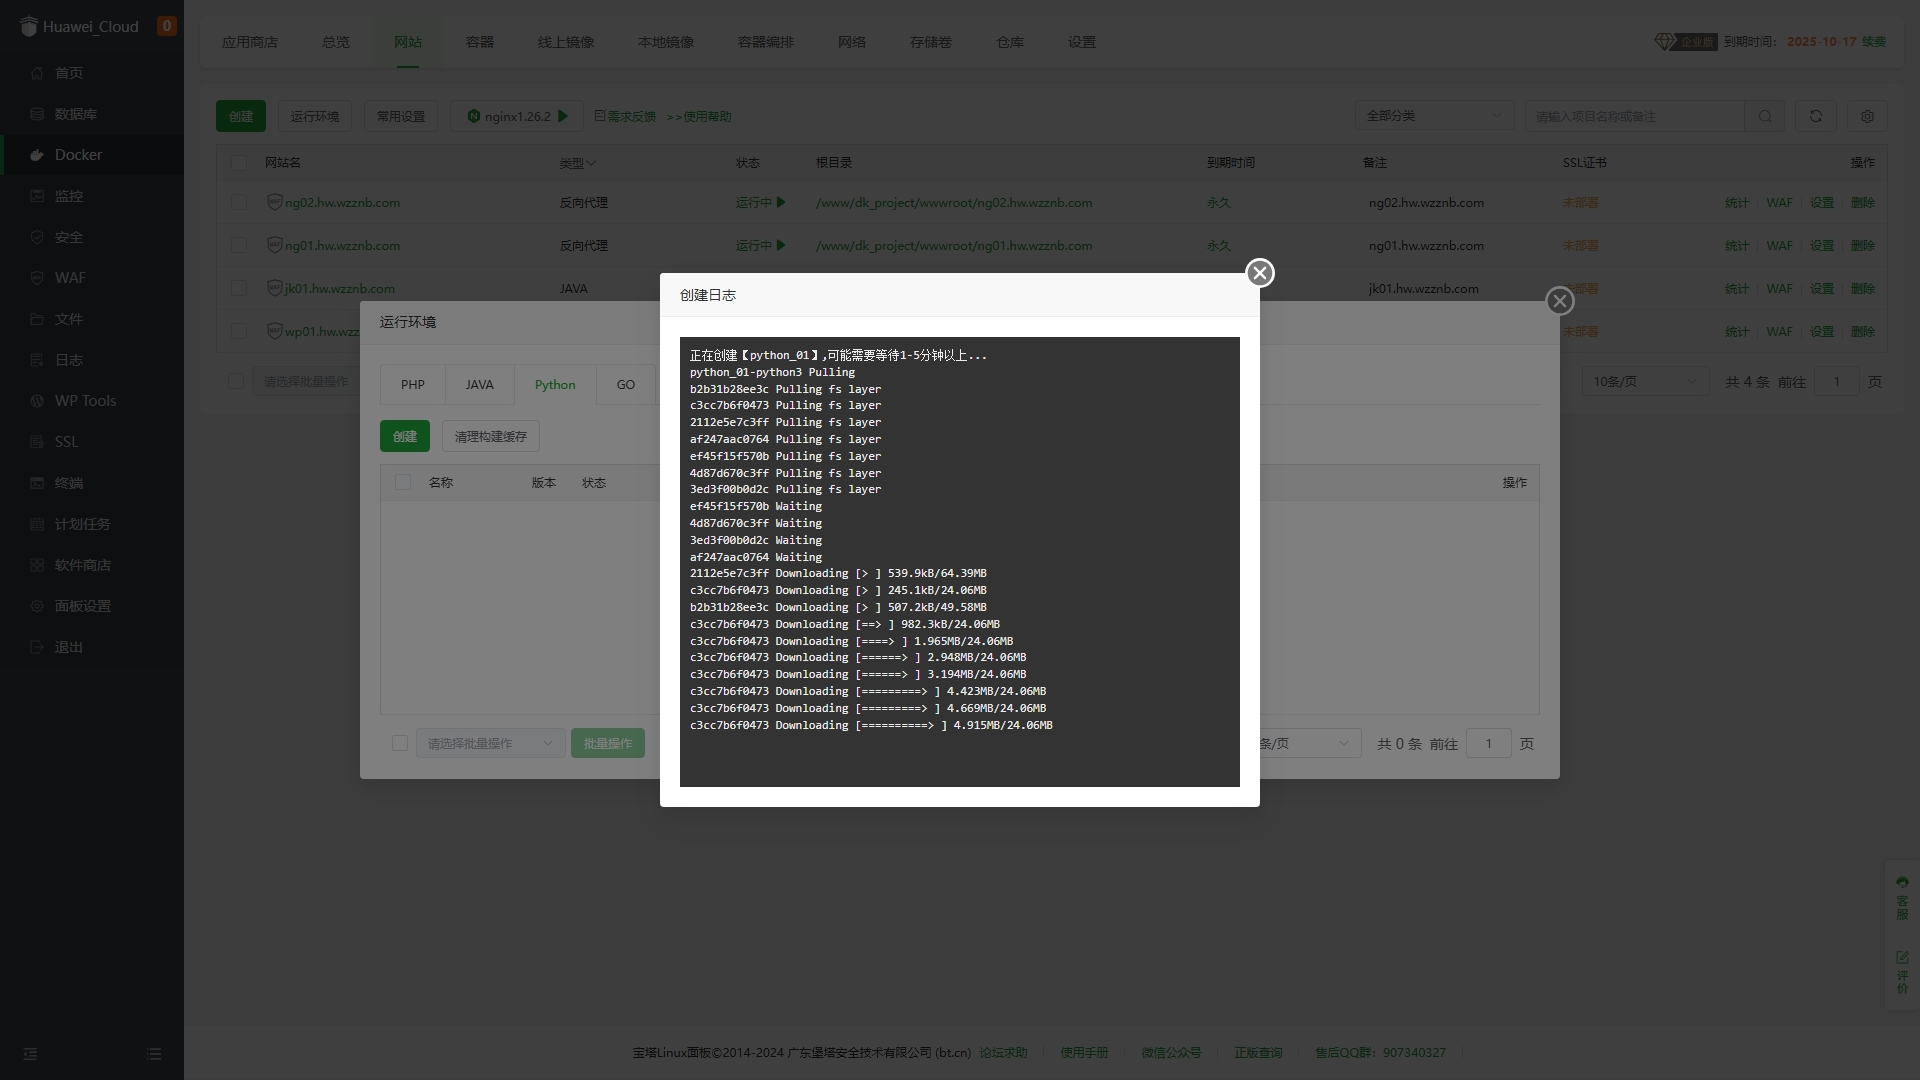Toggle the 运行中 status of ng02.hw.wzznb.com

coord(760,202)
